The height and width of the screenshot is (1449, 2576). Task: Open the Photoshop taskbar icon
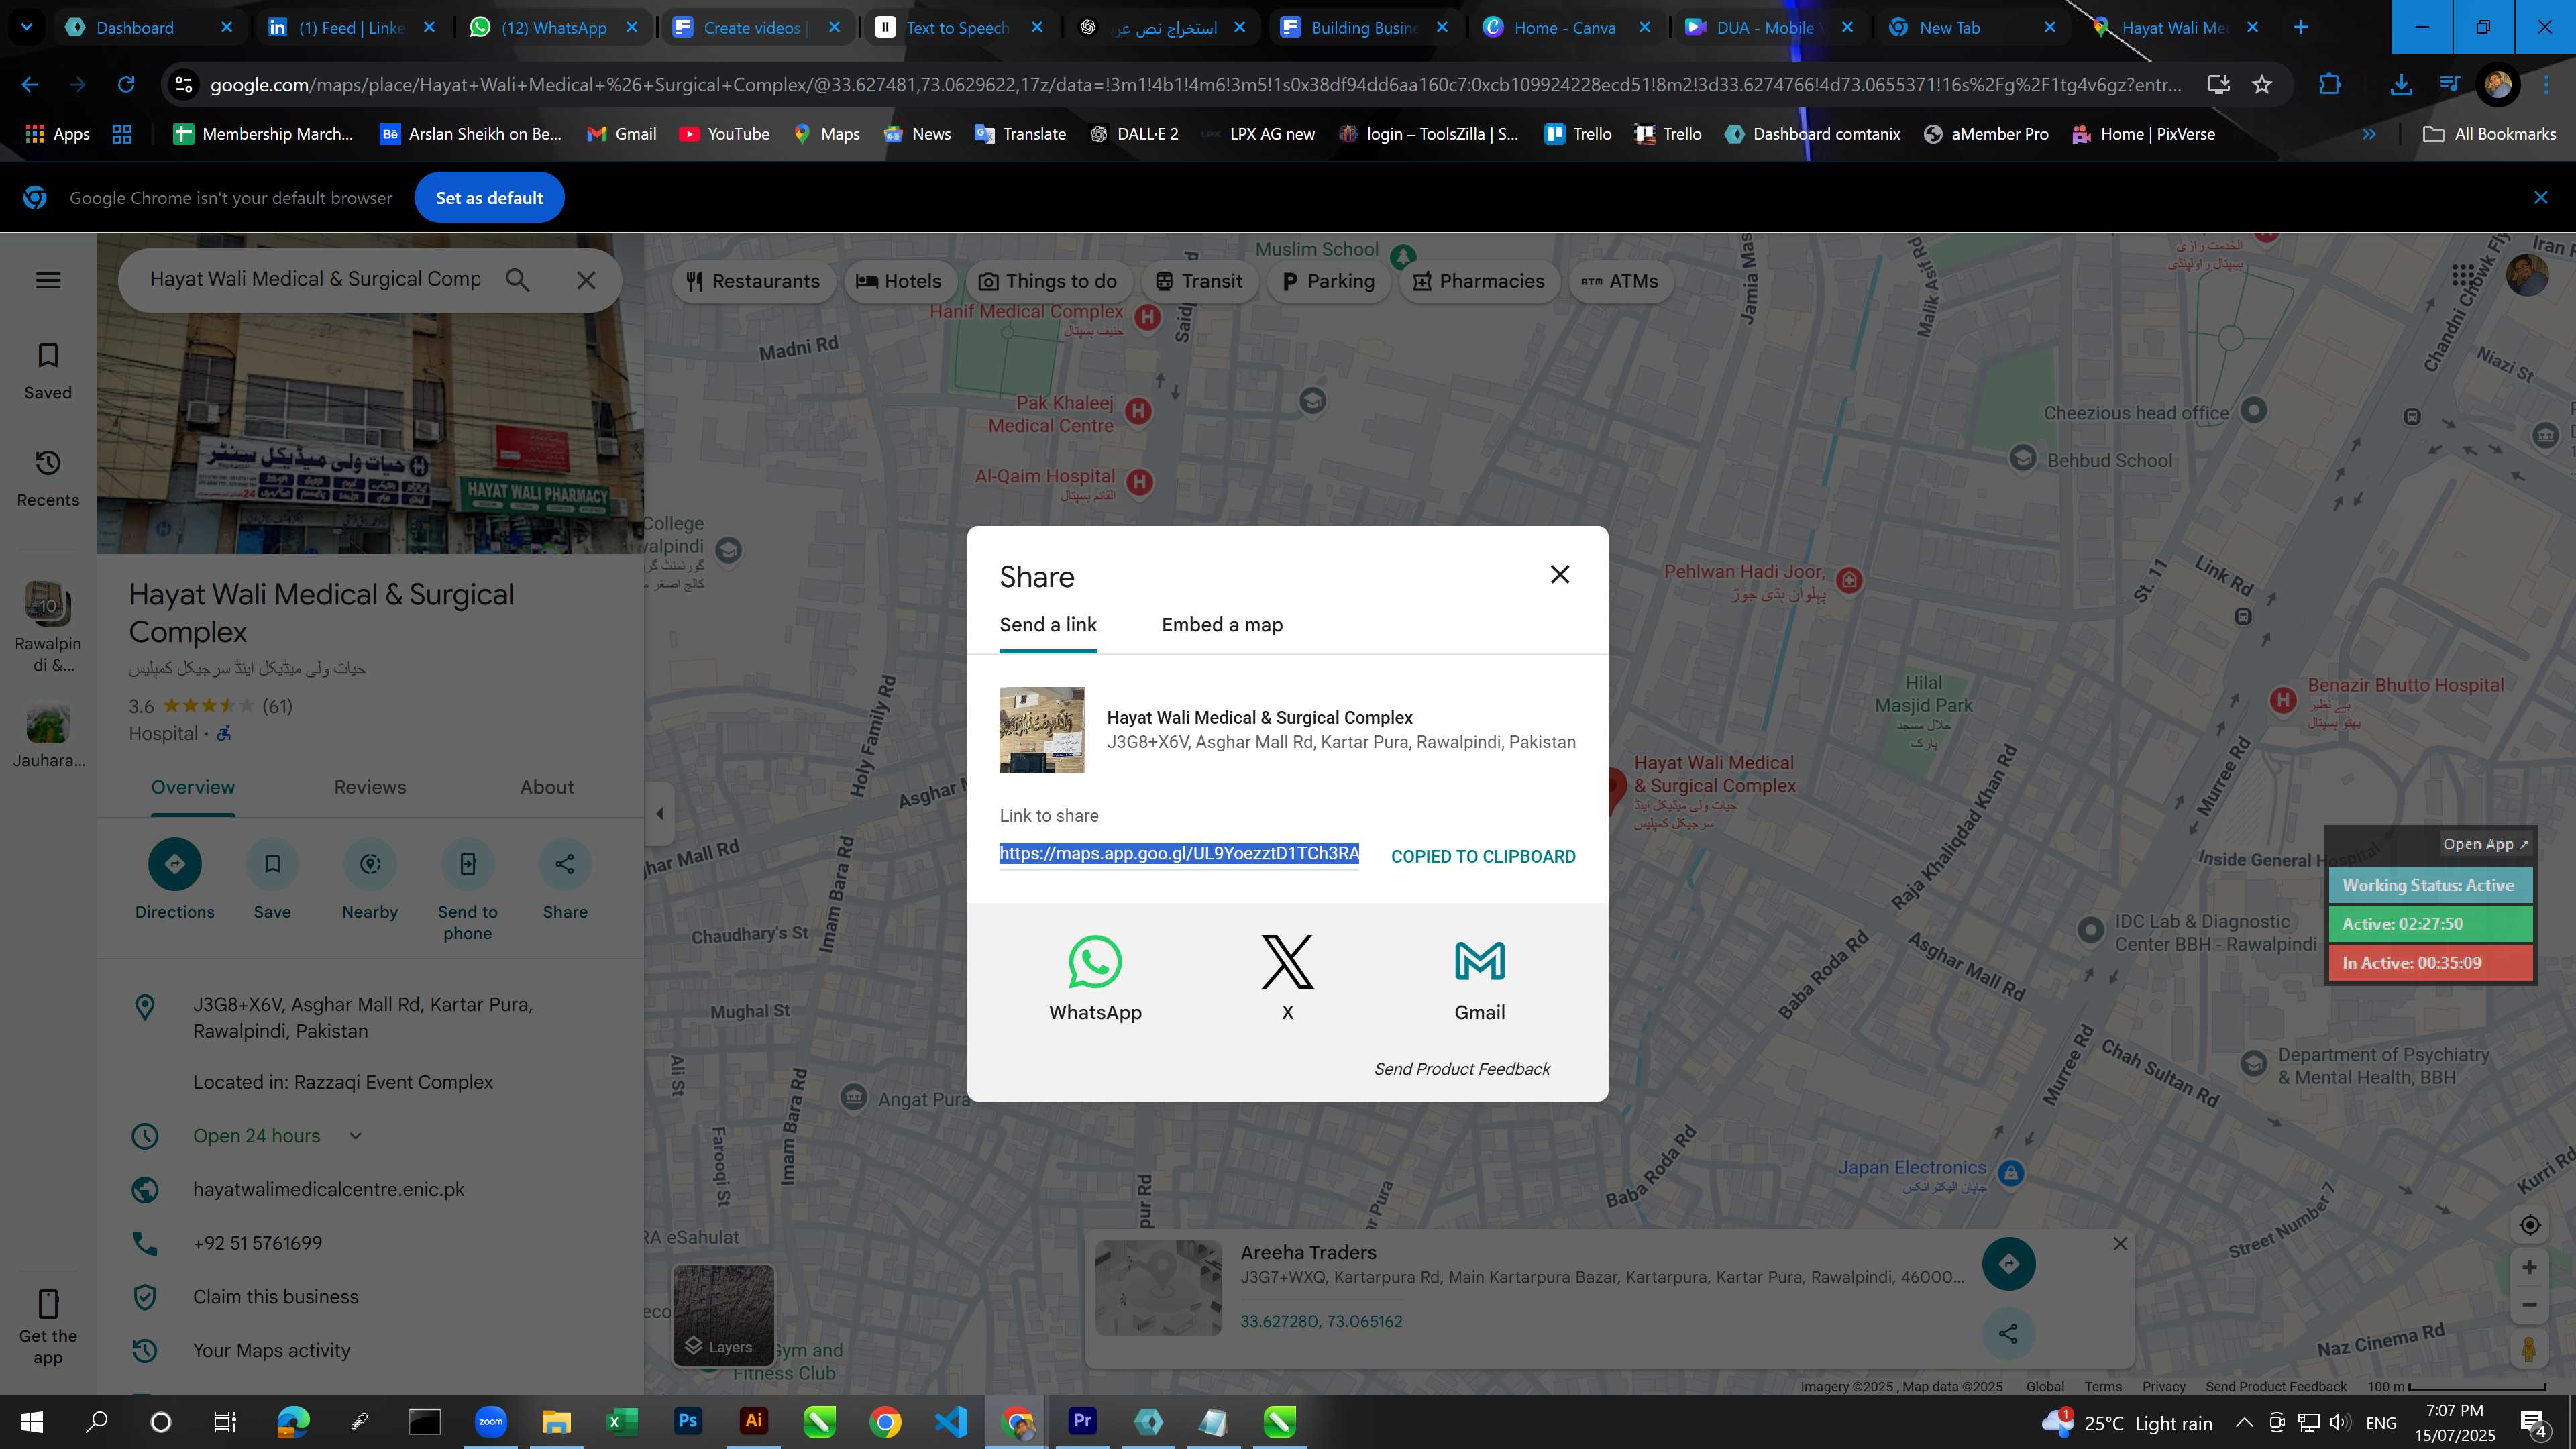[x=688, y=1422]
